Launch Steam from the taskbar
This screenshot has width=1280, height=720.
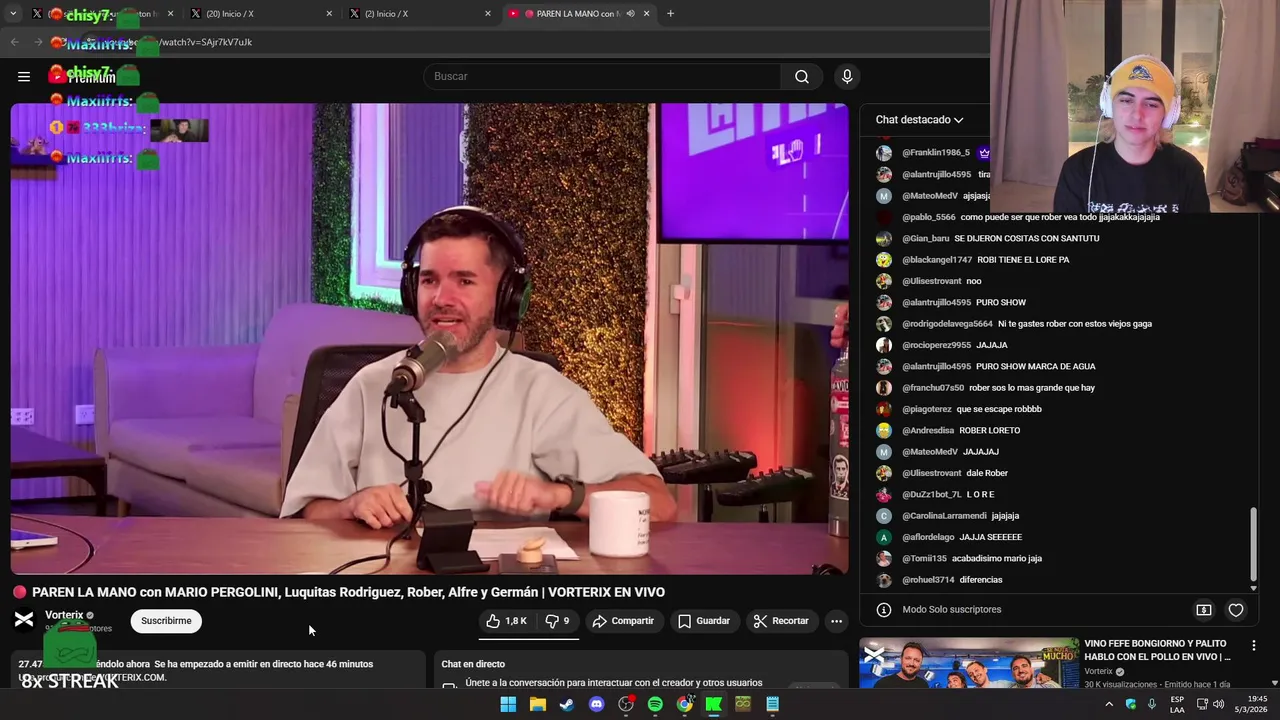(x=567, y=704)
